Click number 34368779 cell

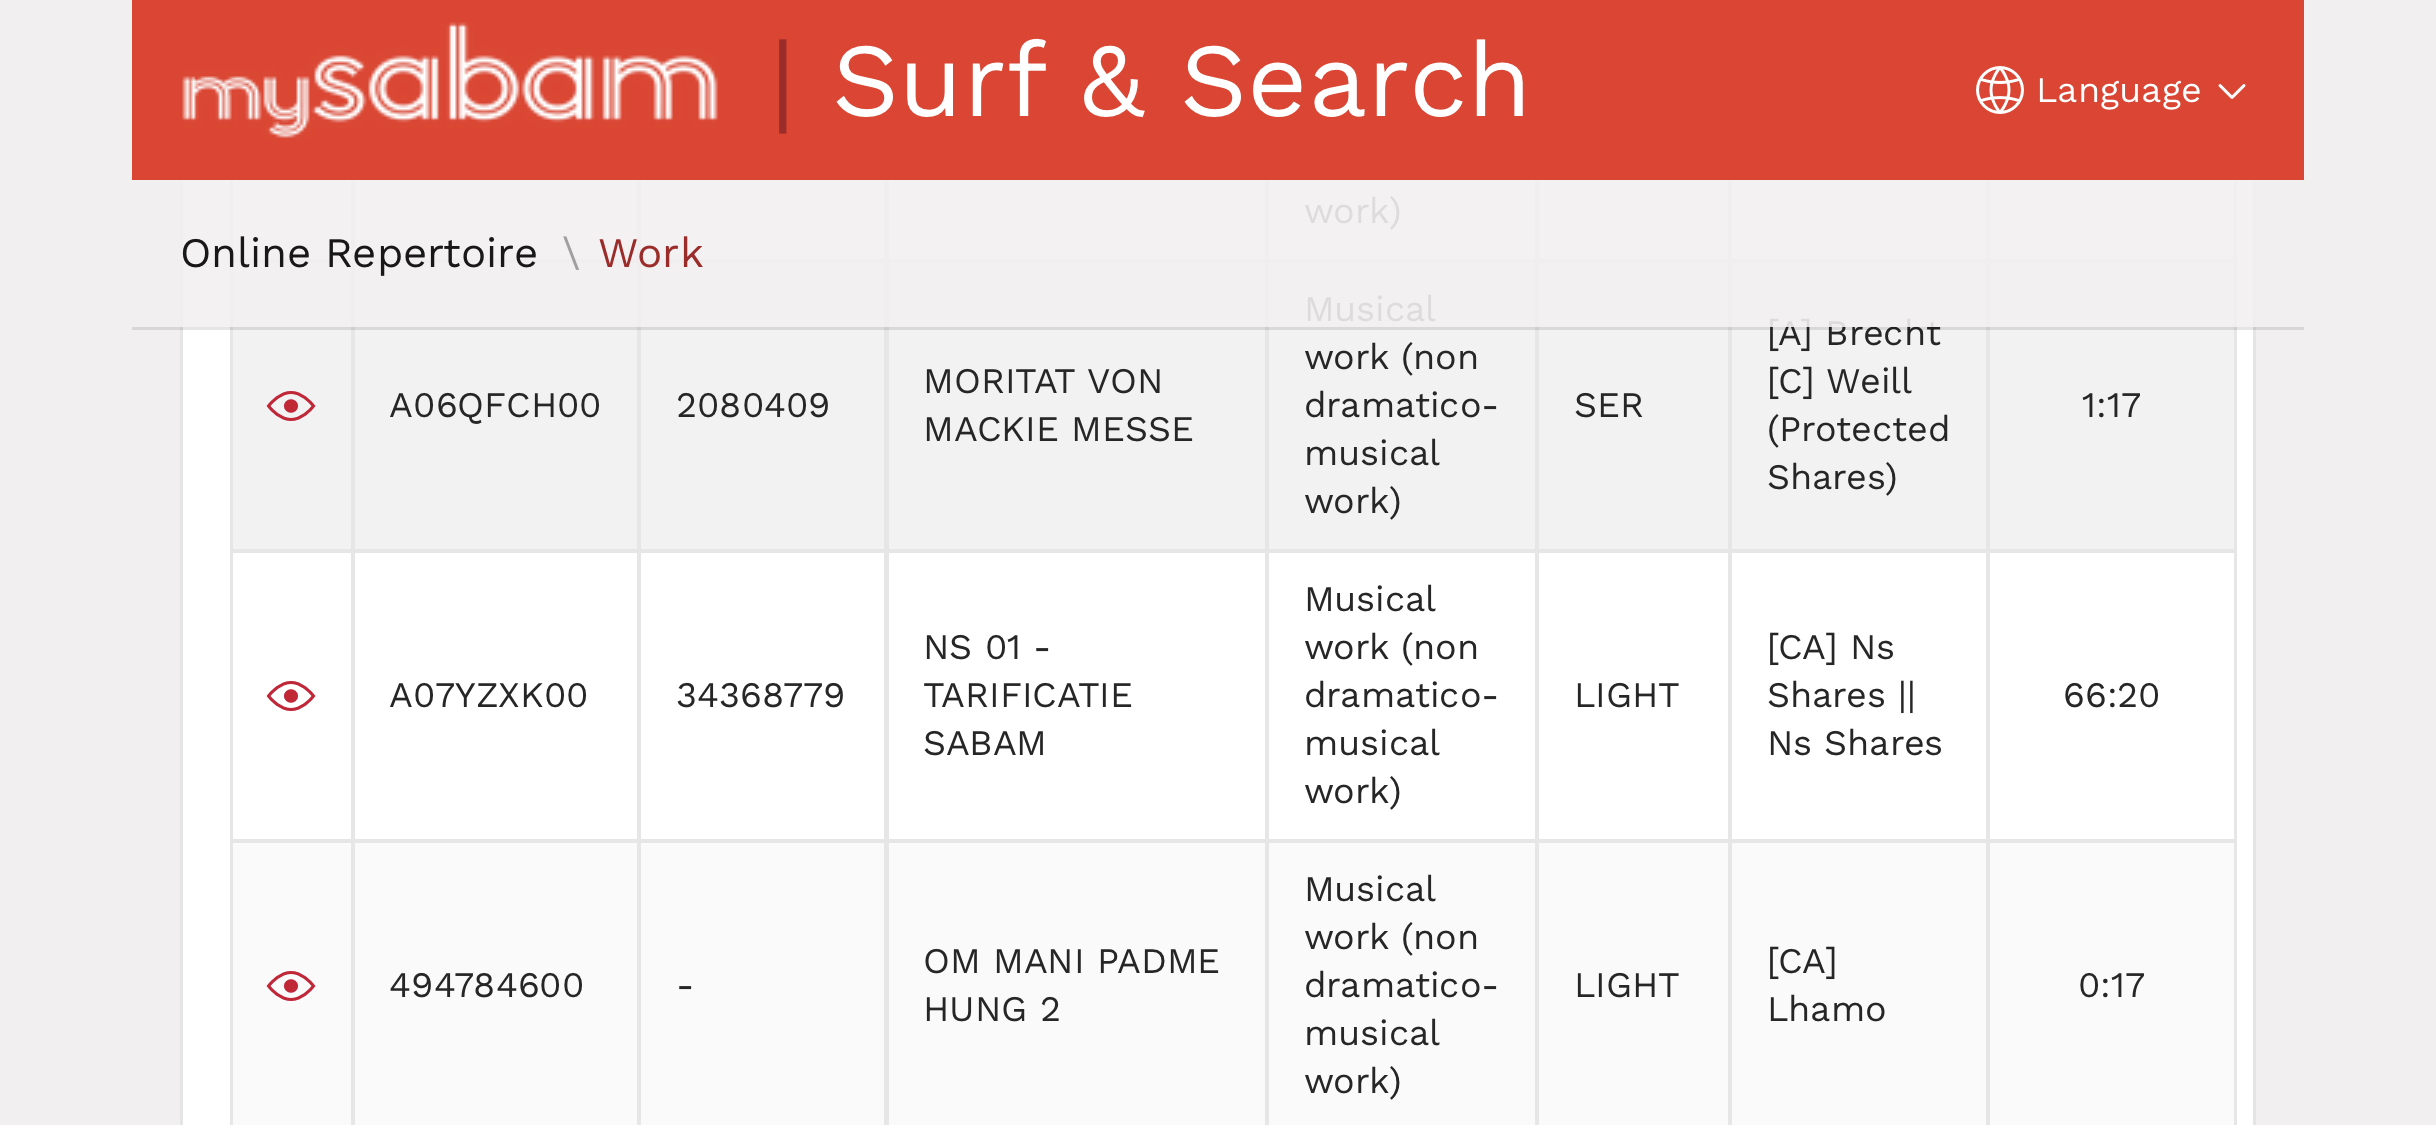(760, 696)
